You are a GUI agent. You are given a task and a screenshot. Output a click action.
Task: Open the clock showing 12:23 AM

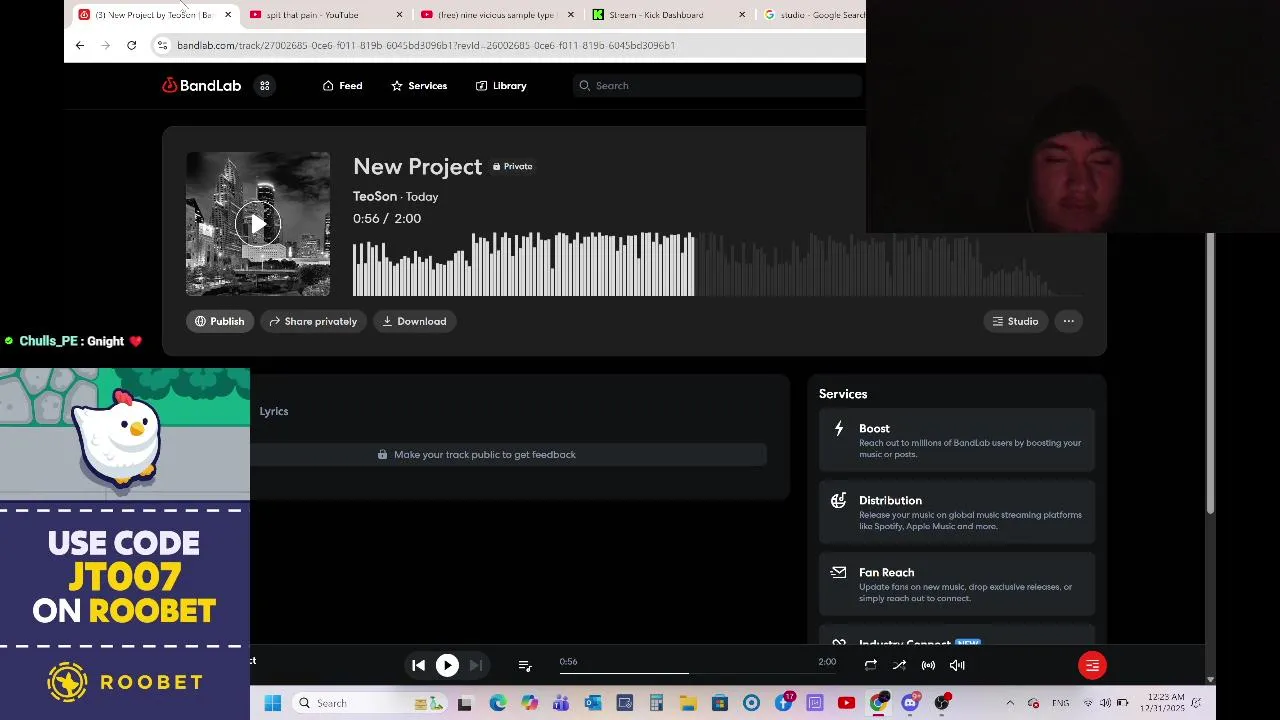[1166, 703]
